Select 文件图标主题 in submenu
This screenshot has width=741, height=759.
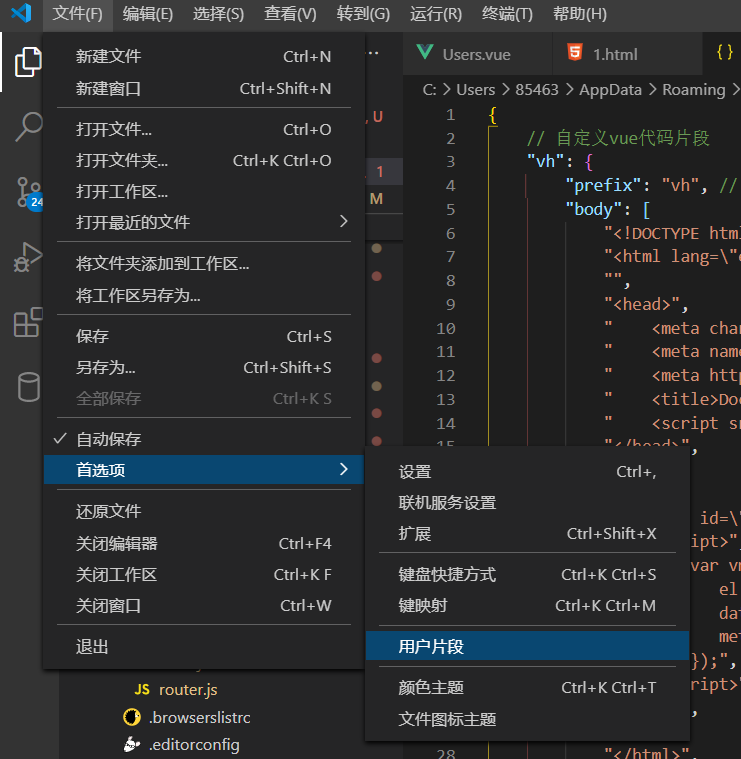(527, 719)
